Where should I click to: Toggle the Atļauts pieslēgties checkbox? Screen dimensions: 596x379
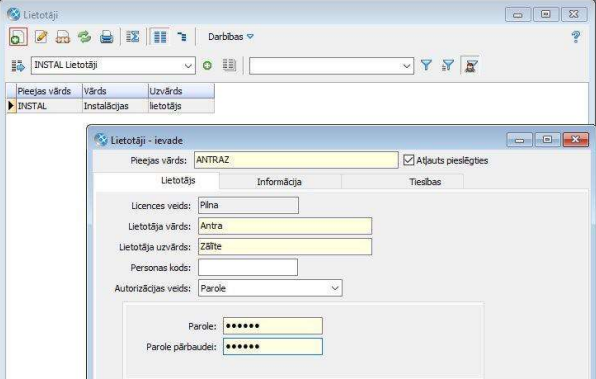(408, 160)
